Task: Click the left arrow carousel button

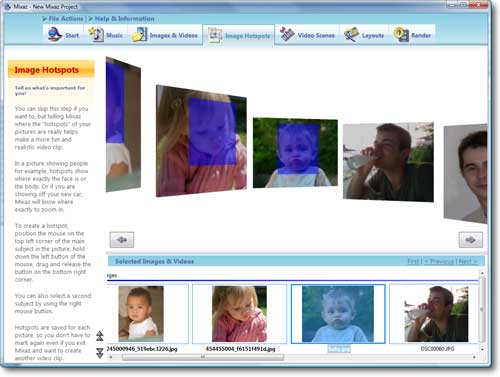Action: click(122, 240)
